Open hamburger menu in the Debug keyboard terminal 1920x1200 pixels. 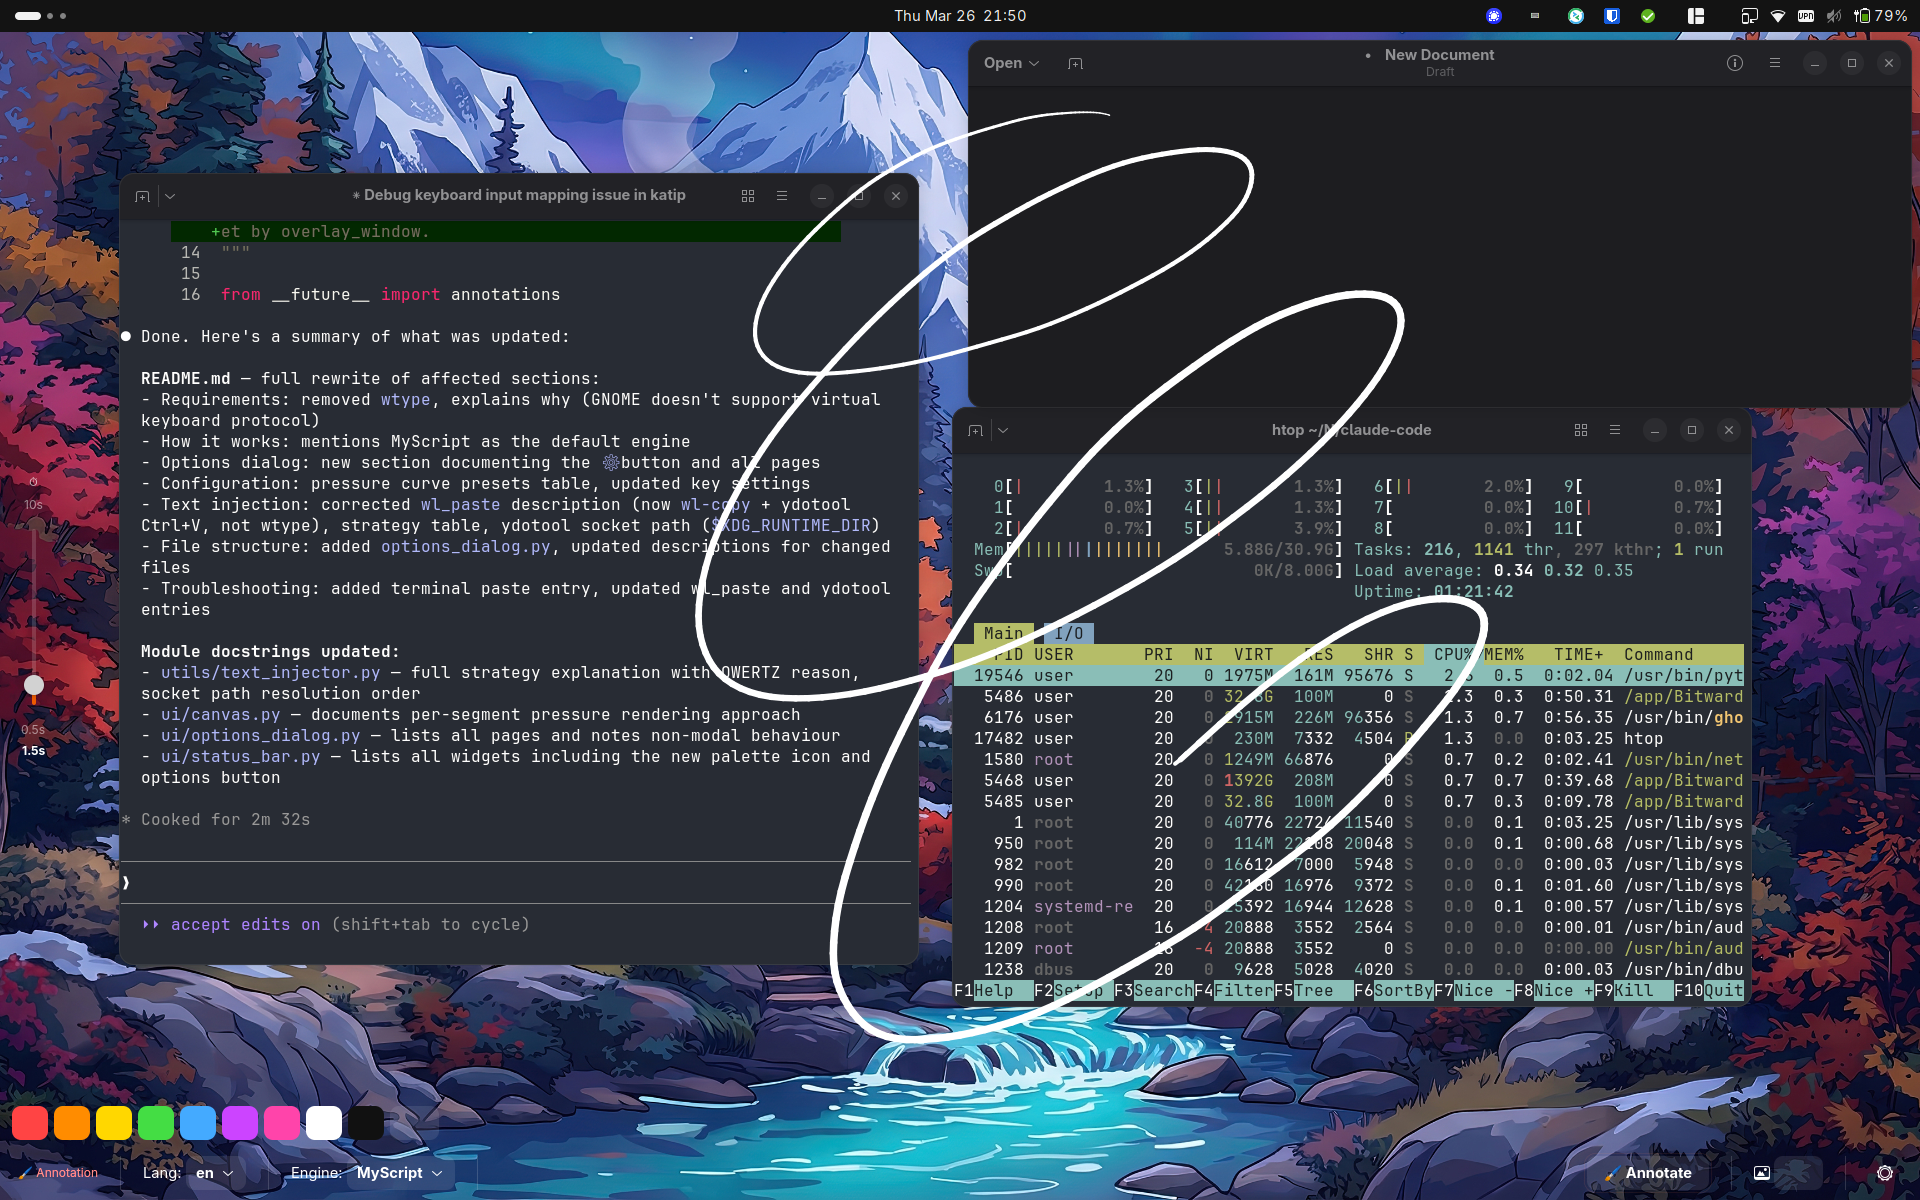point(782,196)
